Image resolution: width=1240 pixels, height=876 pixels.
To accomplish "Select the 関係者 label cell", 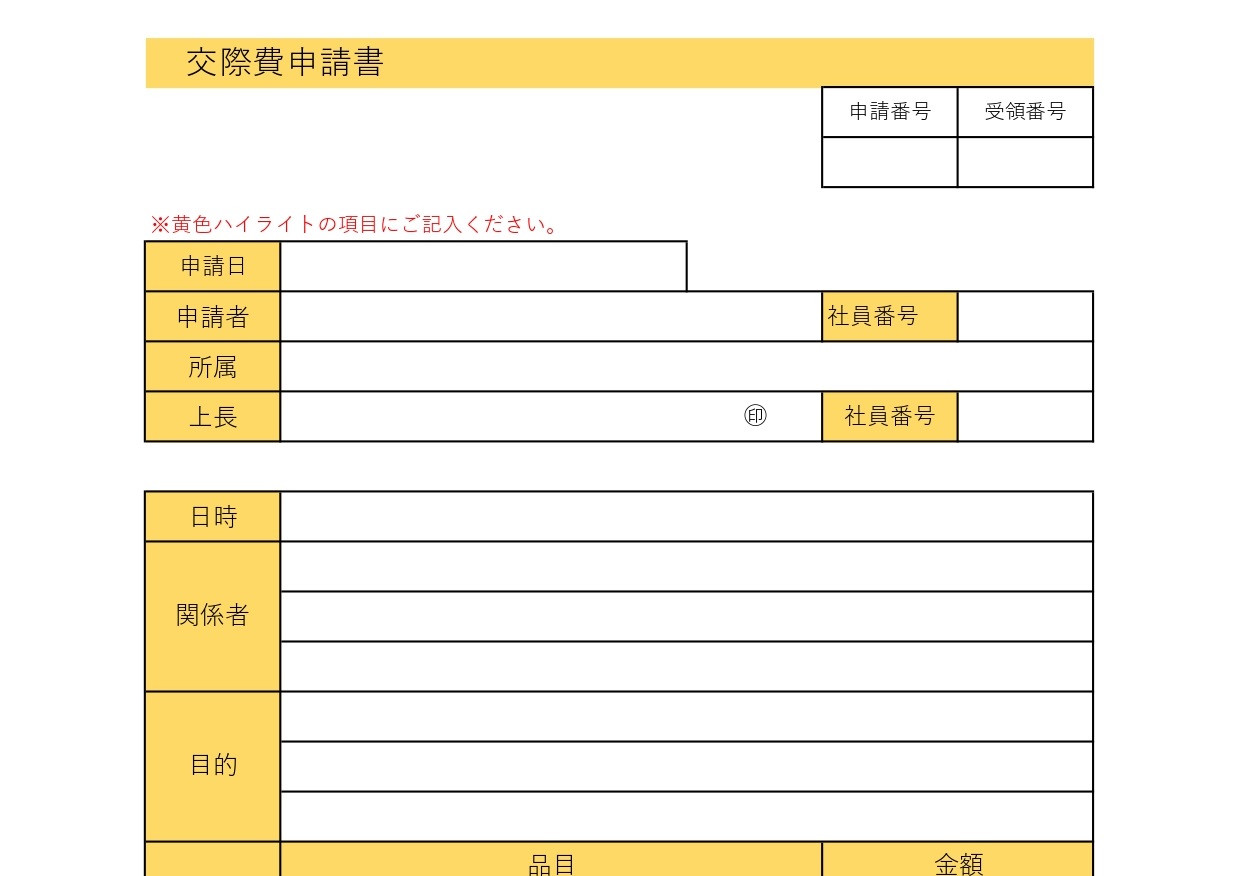I will (x=212, y=615).
